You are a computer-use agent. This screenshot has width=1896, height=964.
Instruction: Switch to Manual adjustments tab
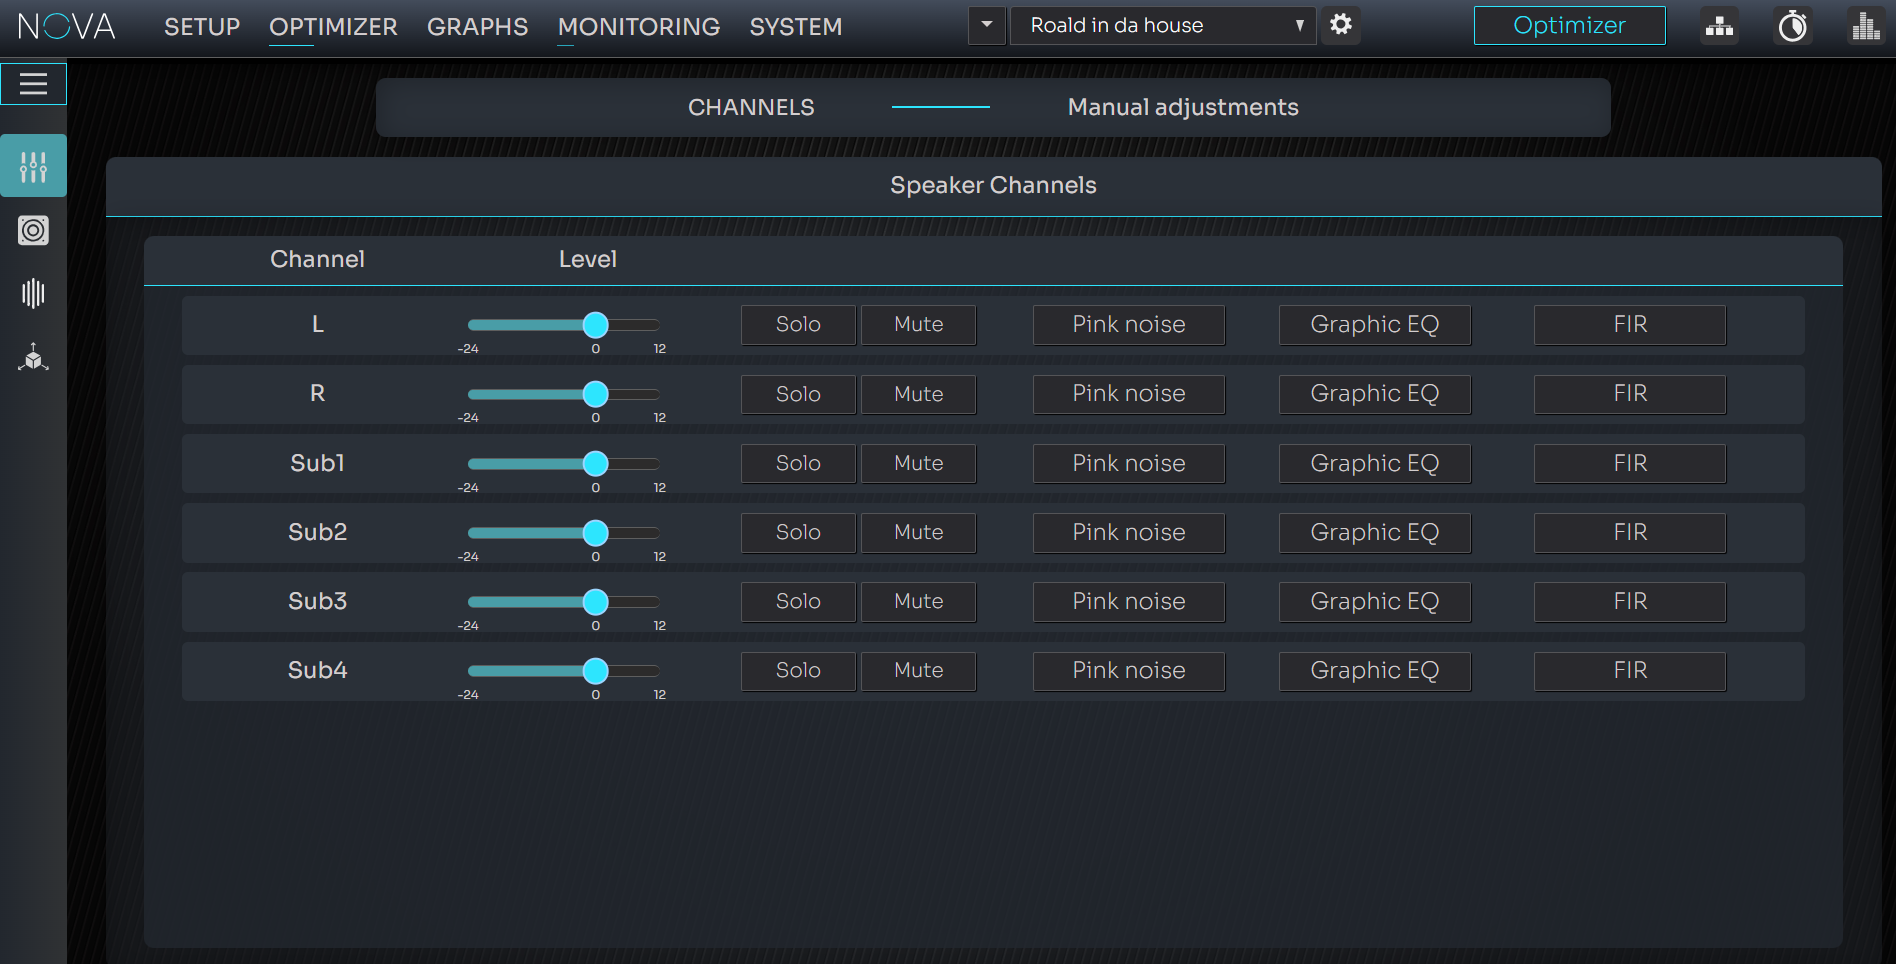1183,107
